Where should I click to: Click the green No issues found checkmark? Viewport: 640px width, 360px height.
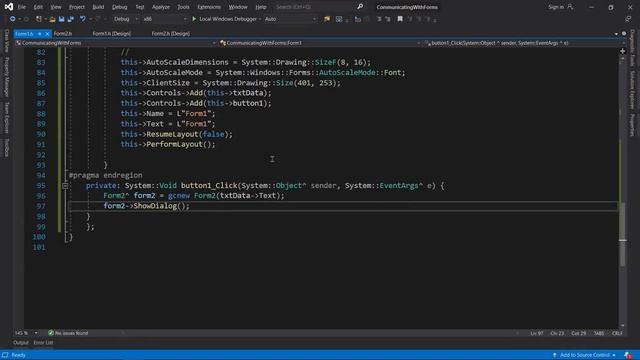point(51,333)
